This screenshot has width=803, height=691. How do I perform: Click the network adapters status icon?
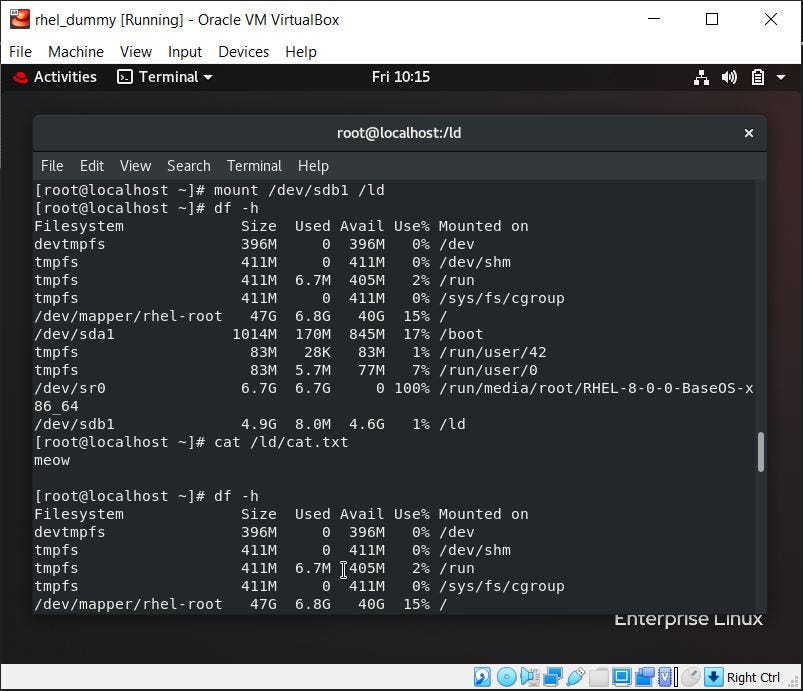point(553,677)
